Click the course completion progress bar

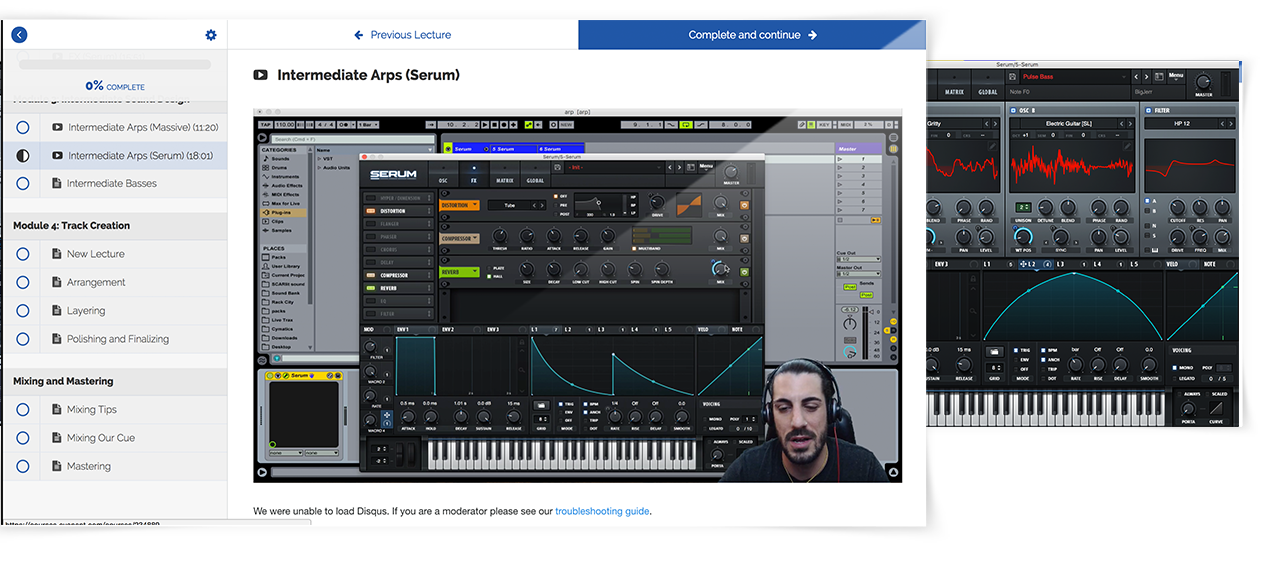click(x=115, y=64)
